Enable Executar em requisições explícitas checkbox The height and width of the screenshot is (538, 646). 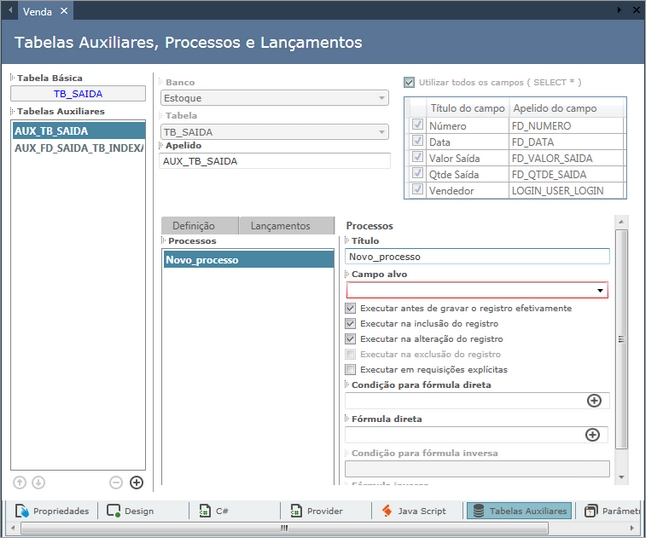click(x=350, y=370)
